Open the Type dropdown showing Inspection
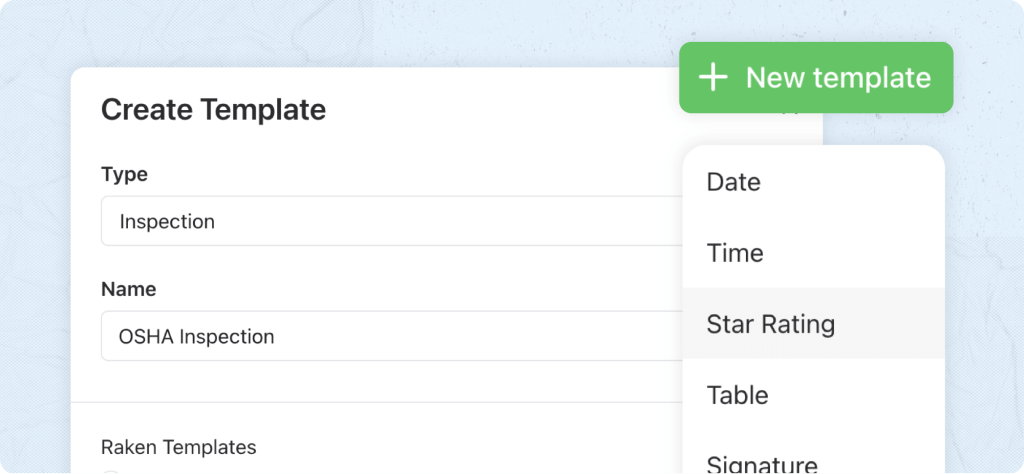Image resolution: width=1024 pixels, height=474 pixels. (390, 222)
